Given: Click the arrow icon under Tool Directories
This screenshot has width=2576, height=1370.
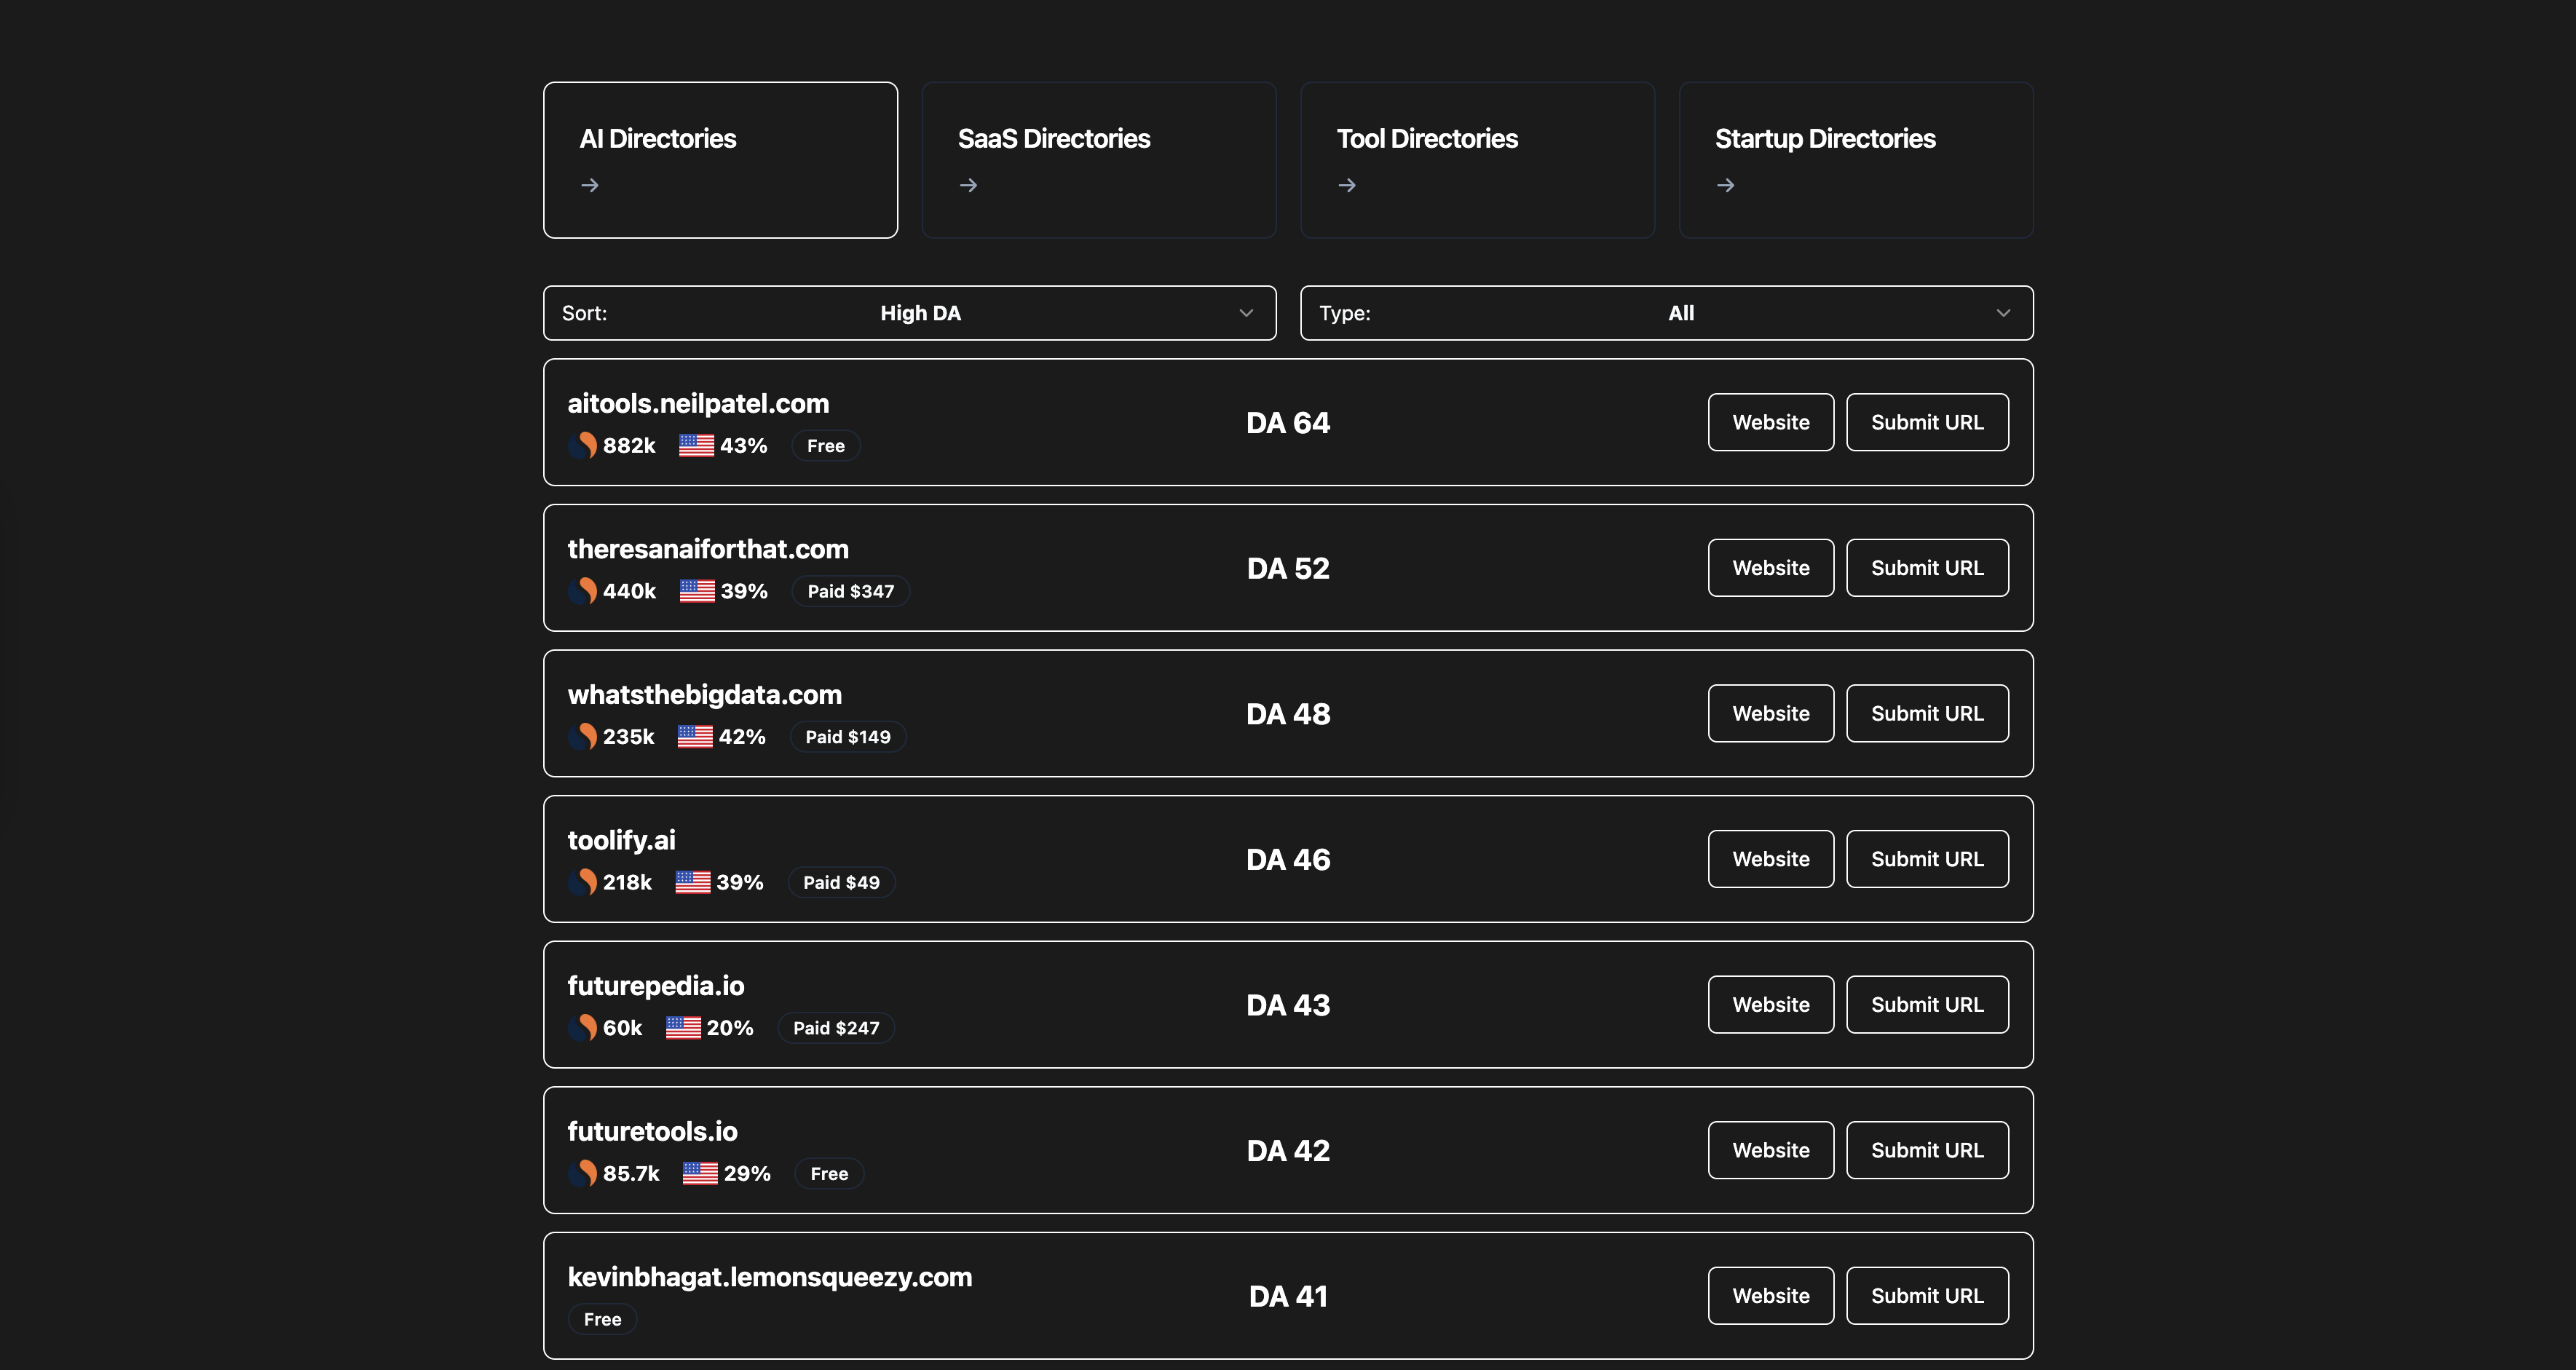Looking at the screenshot, I should (1347, 185).
